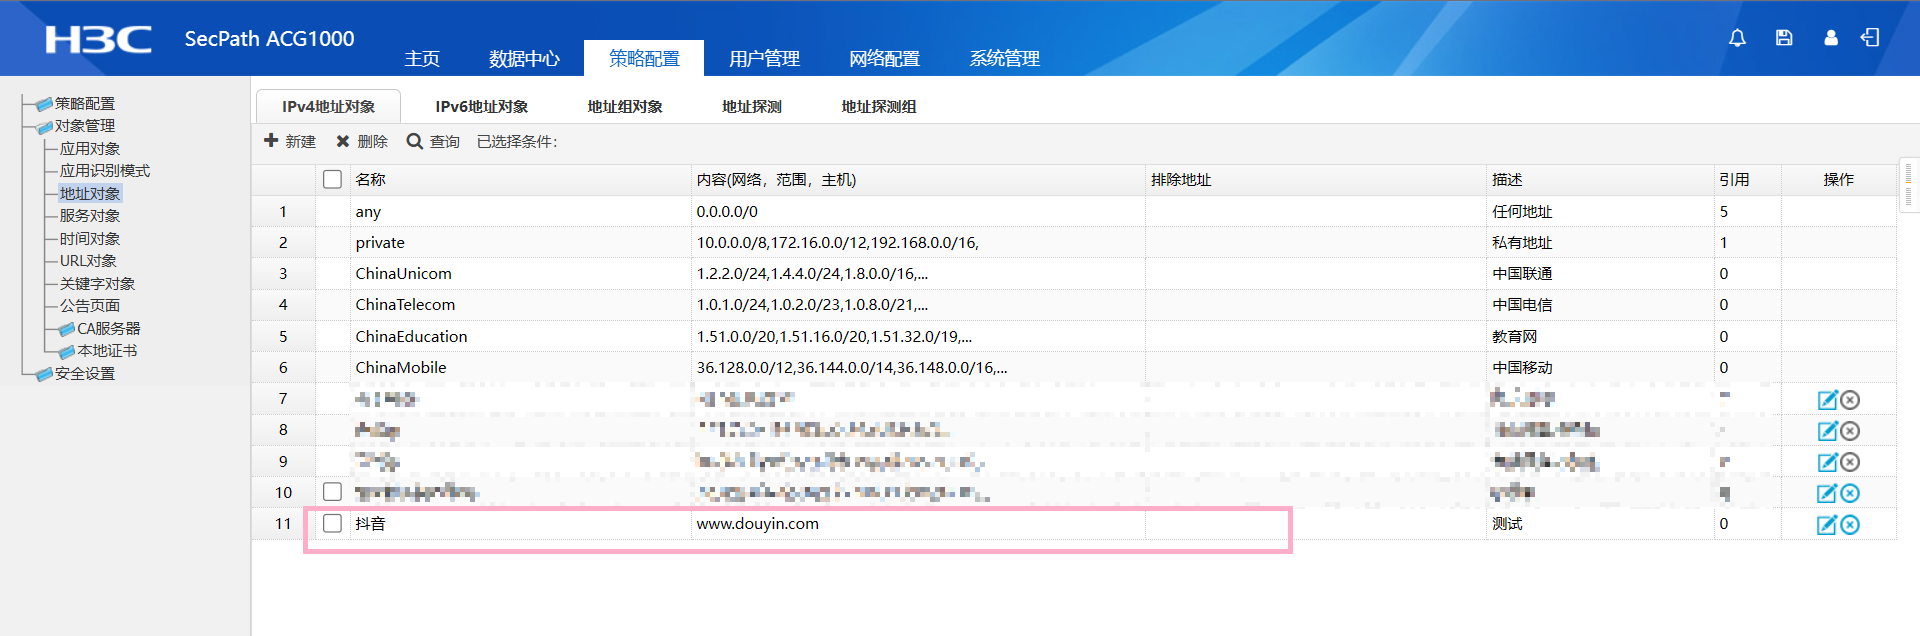1920x636 pixels.
Task: Select the ChinaTelecom name cell
Action: pyautogui.click(x=520, y=305)
